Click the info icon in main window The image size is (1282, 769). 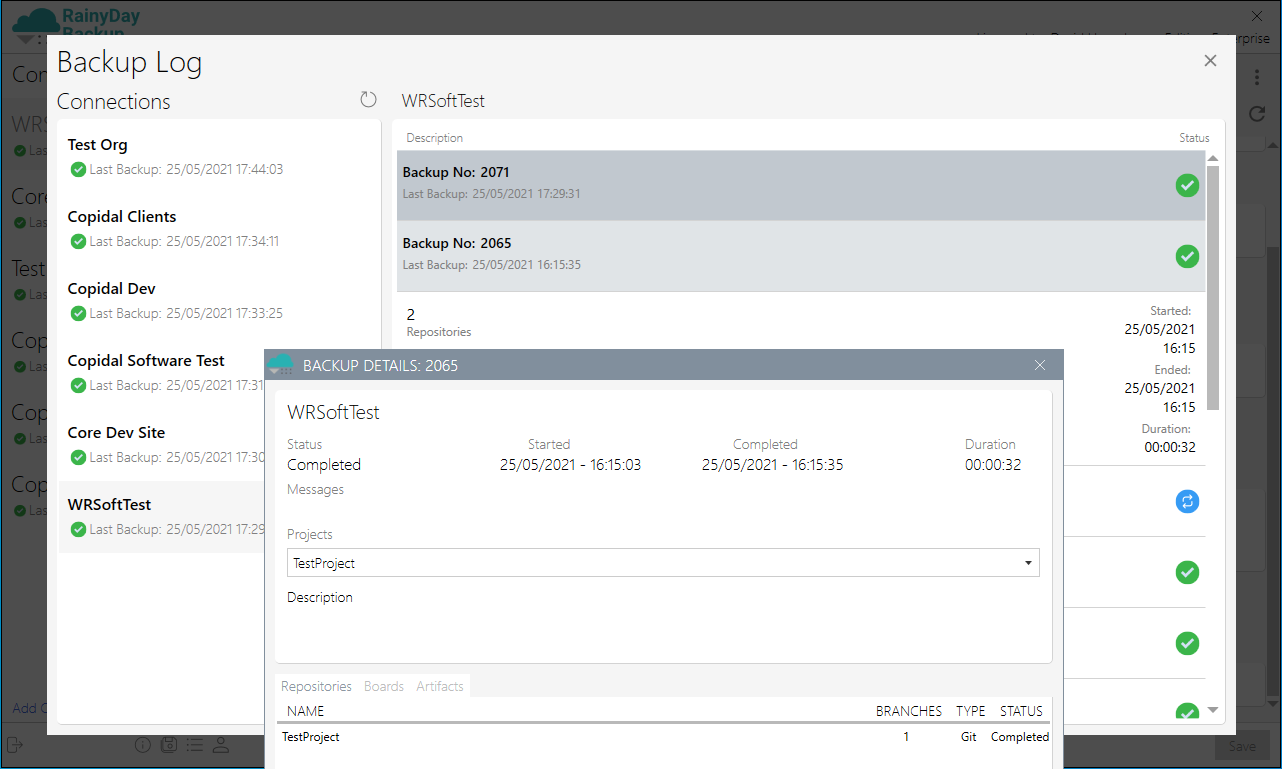[143, 745]
